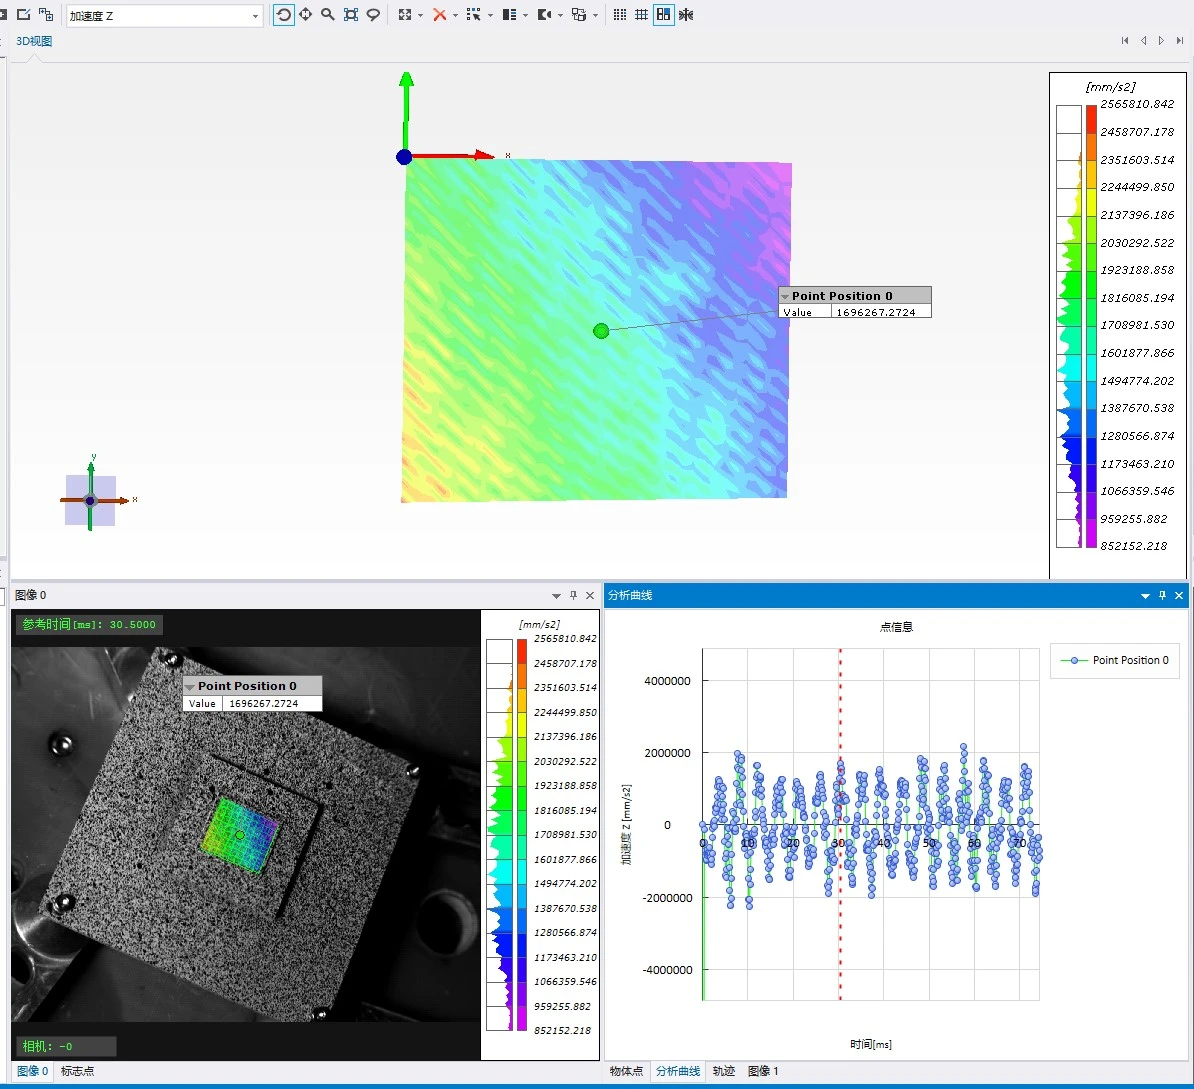Expand the arrow next to the red X icon

click(455, 15)
